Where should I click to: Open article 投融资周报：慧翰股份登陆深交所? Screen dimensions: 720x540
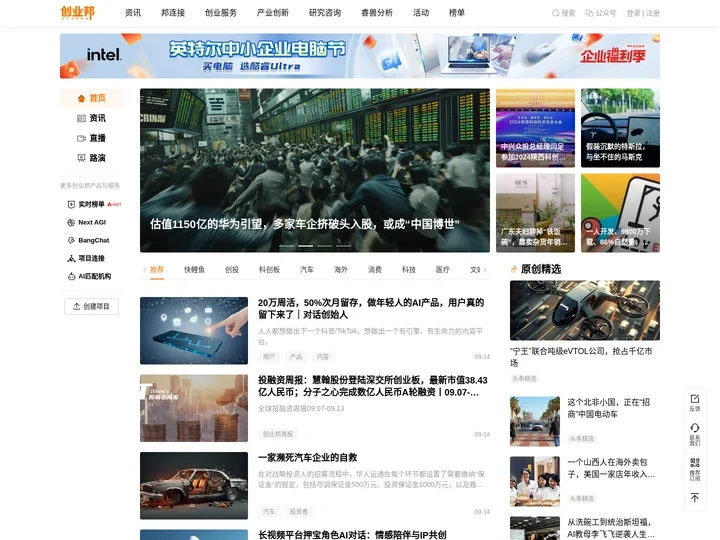pyautogui.click(x=372, y=386)
